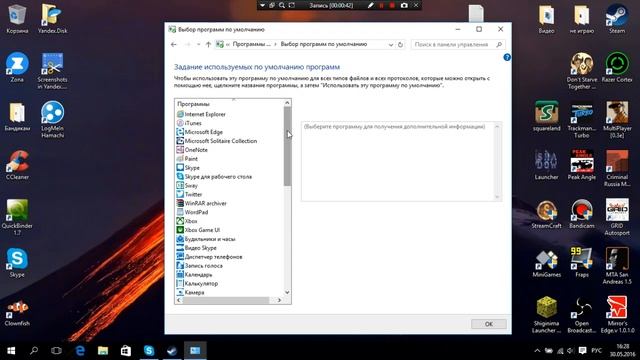Select Калькулятор in the programs list

click(197, 284)
